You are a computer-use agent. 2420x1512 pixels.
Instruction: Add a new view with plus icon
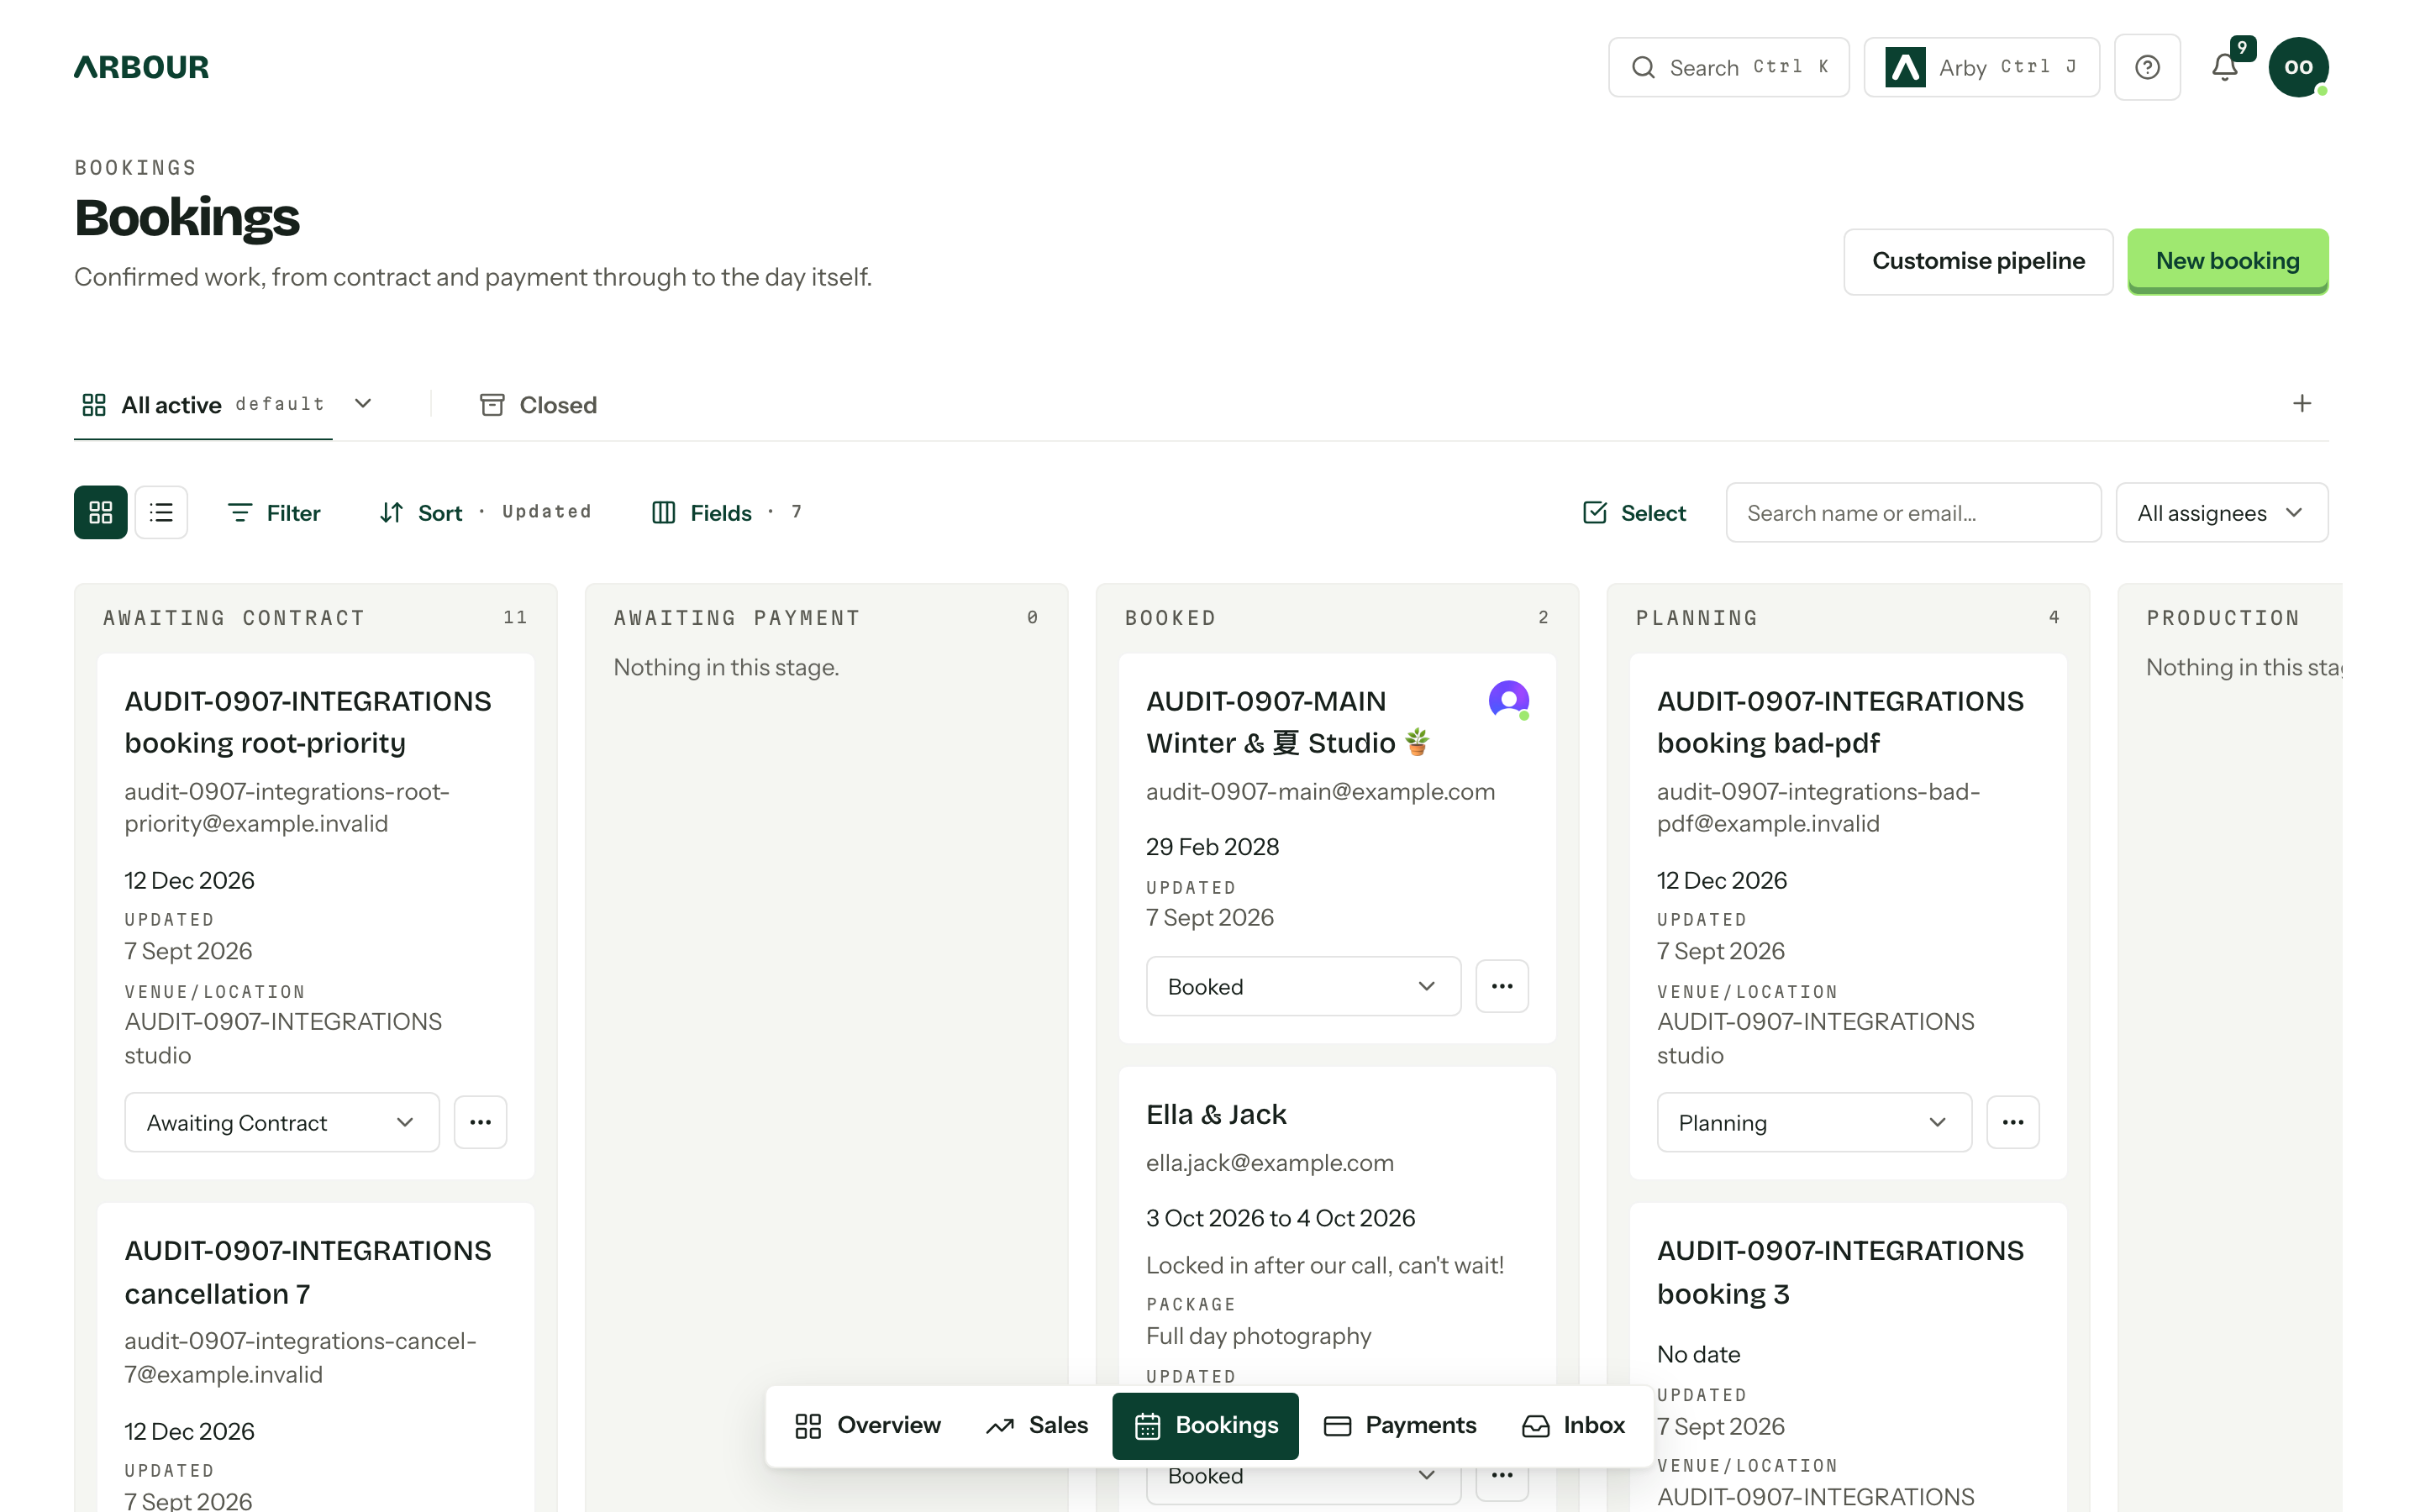coord(2302,403)
